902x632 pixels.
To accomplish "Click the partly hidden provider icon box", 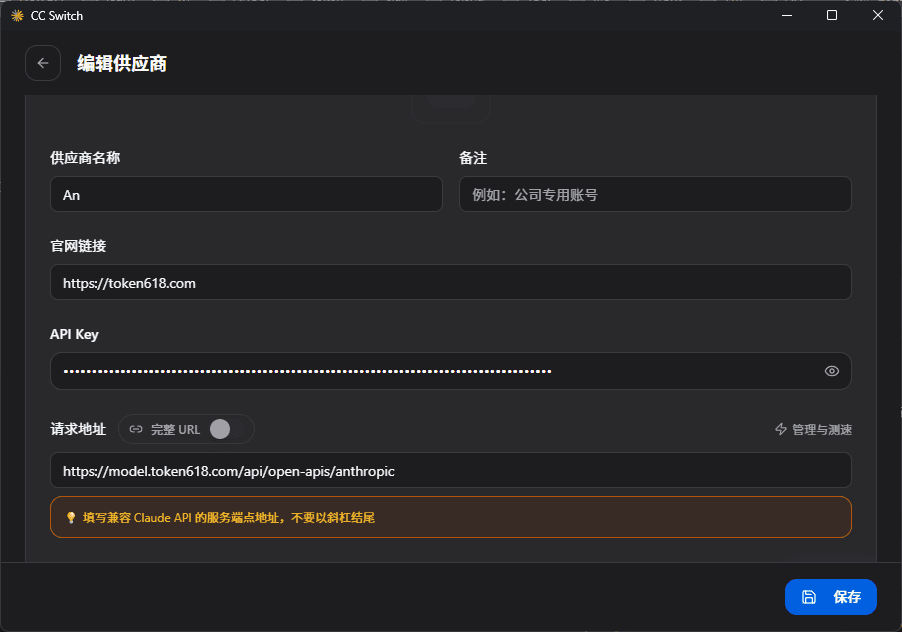I will coord(450,109).
